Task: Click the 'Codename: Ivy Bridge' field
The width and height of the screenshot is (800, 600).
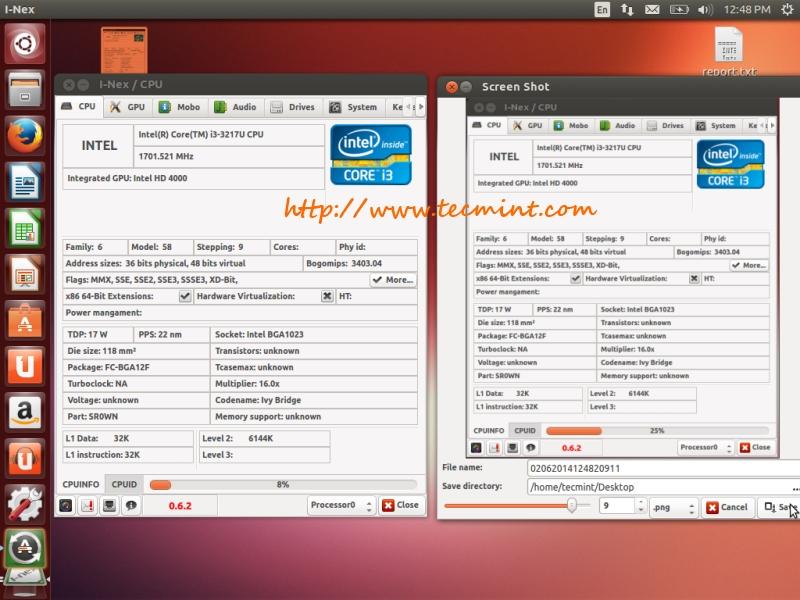Action: (314, 400)
